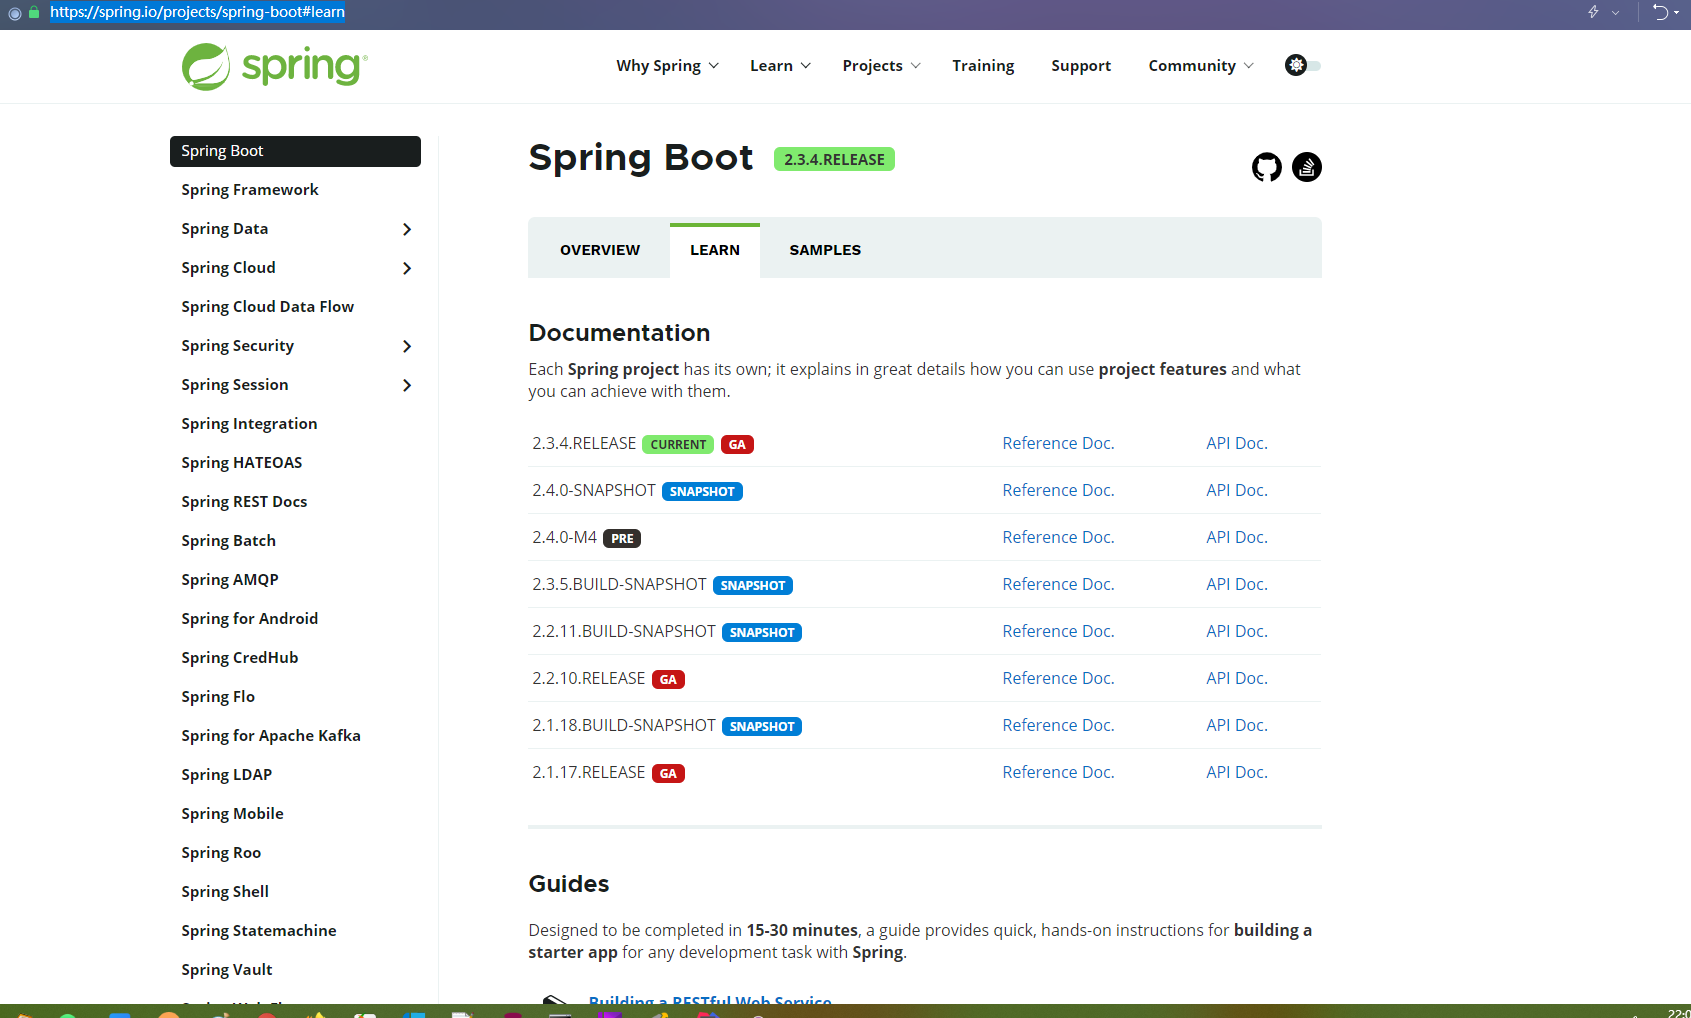
Task: Open Reference Doc. for 2.2.10.RELEASE
Action: 1058,678
